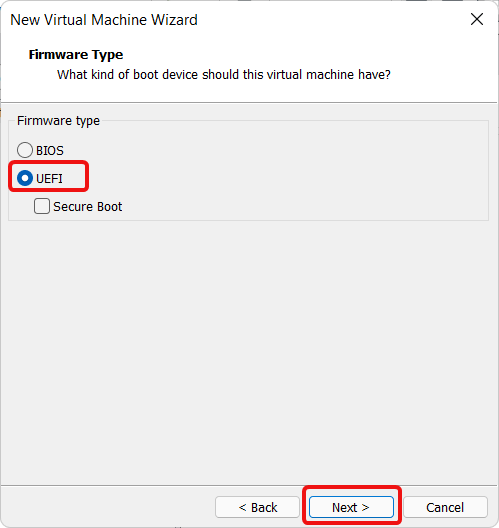Select the UEFI radio button circle
Image resolution: width=499 pixels, height=528 pixels.
click(25, 178)
